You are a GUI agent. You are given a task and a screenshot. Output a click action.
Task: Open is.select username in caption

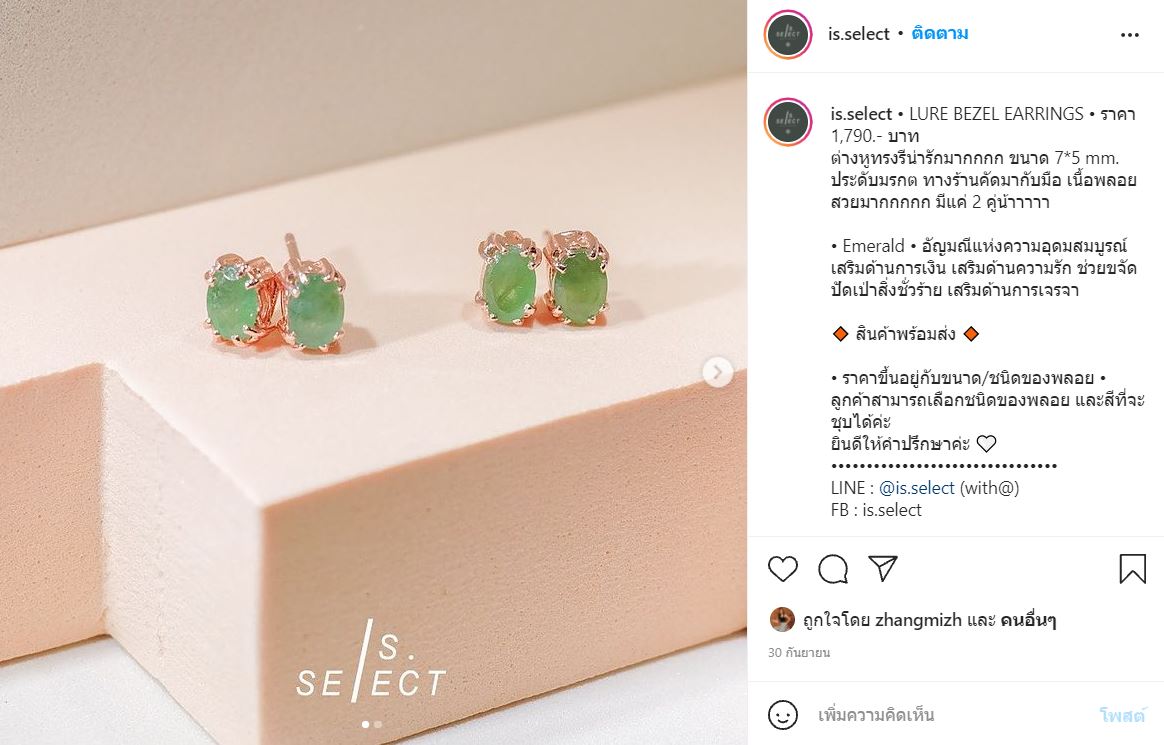(861, 114)
